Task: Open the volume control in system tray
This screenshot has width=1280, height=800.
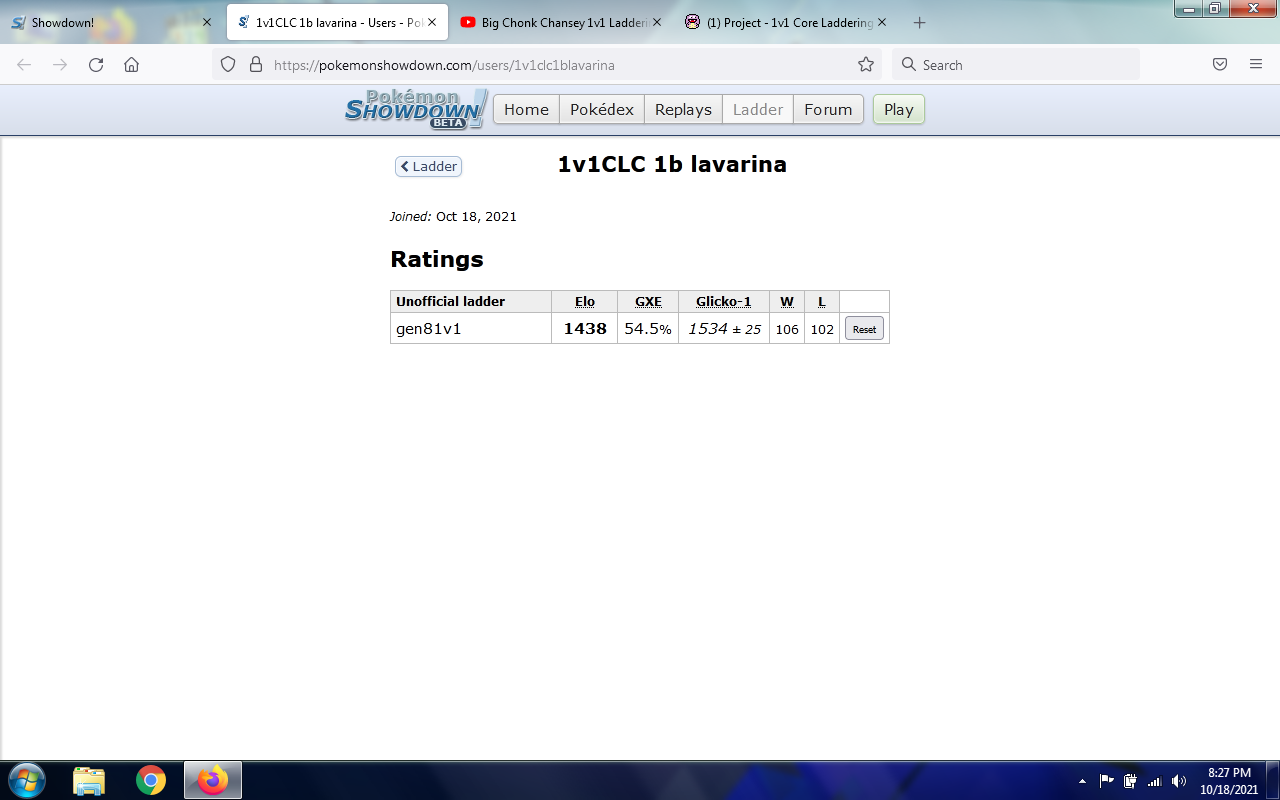Action: [x=1179, y=781]
